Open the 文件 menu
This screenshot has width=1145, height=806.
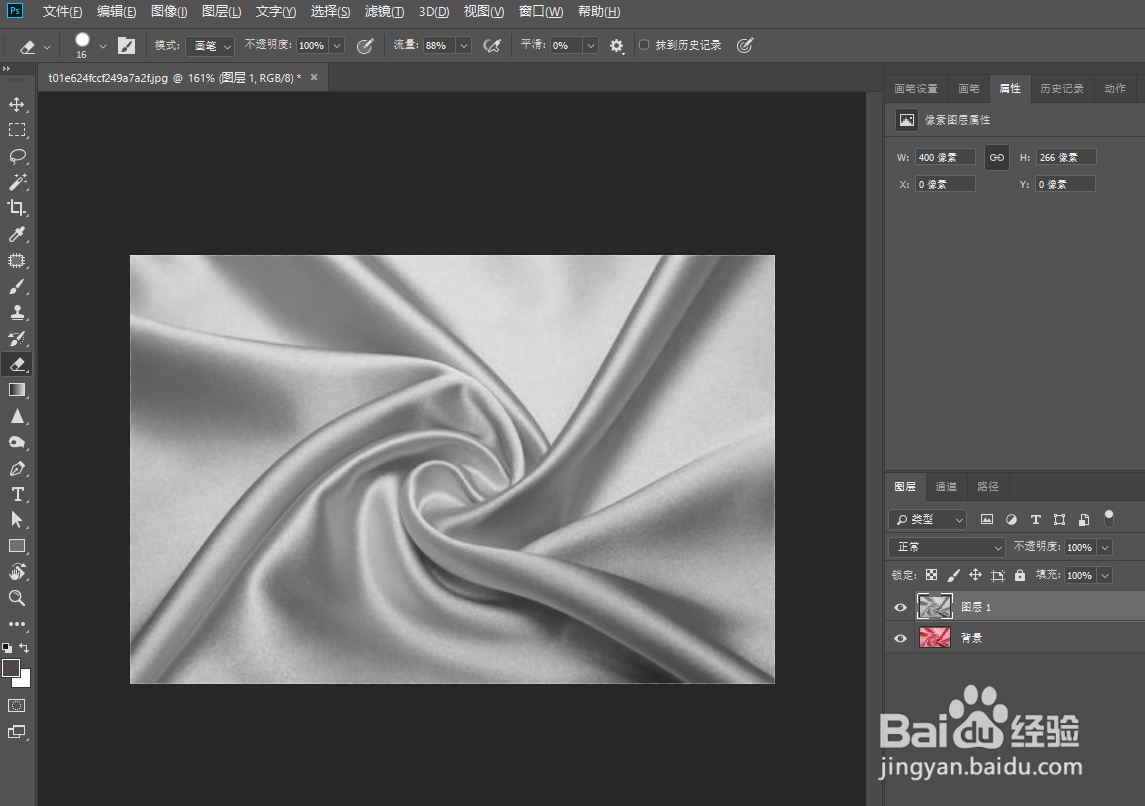click(62, 12)
